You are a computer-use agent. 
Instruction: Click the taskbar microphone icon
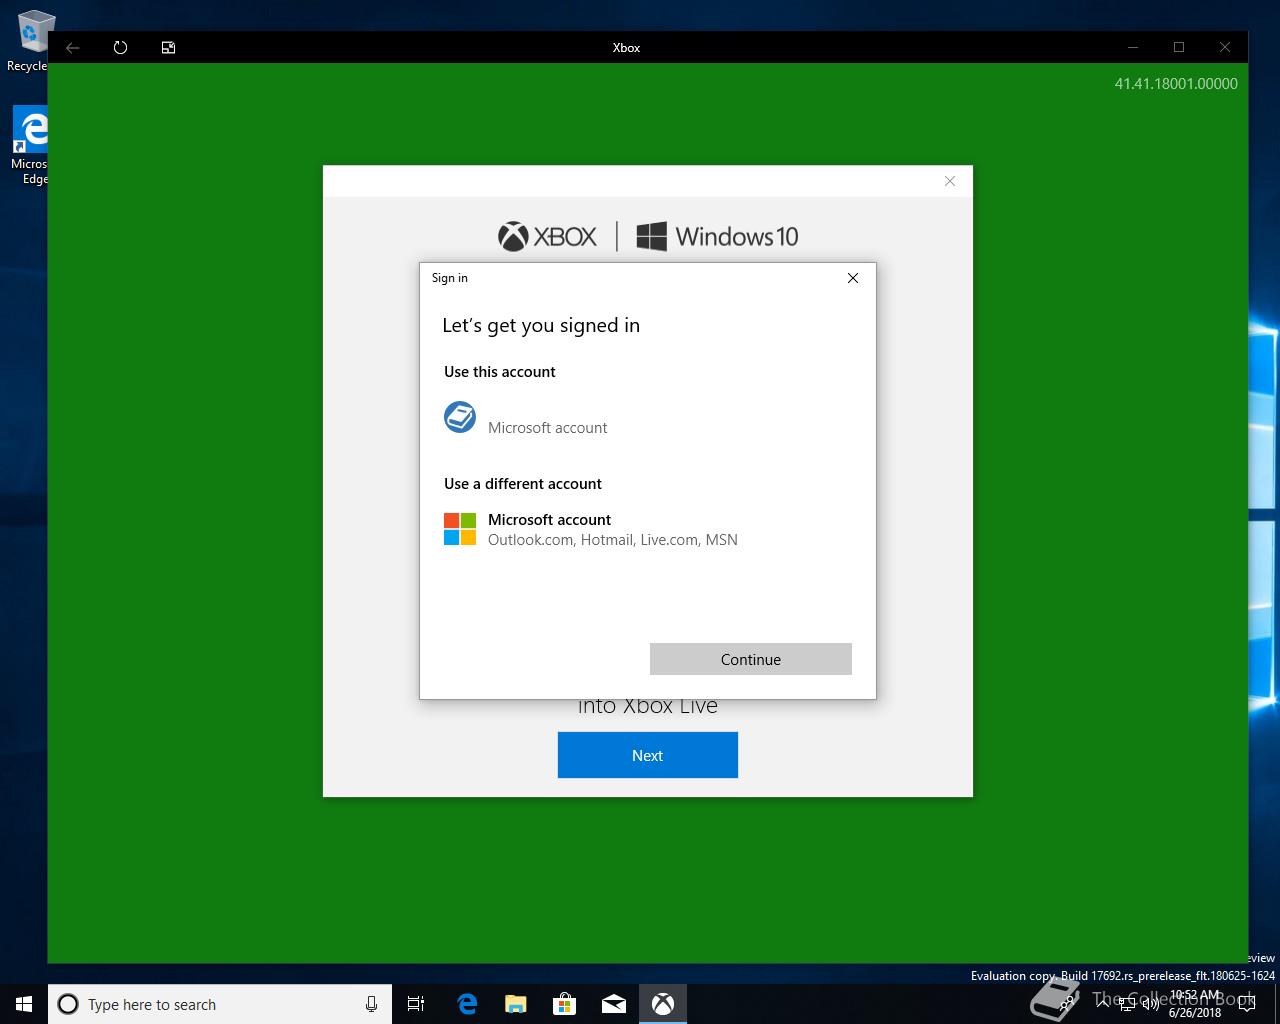(371, 1004)
